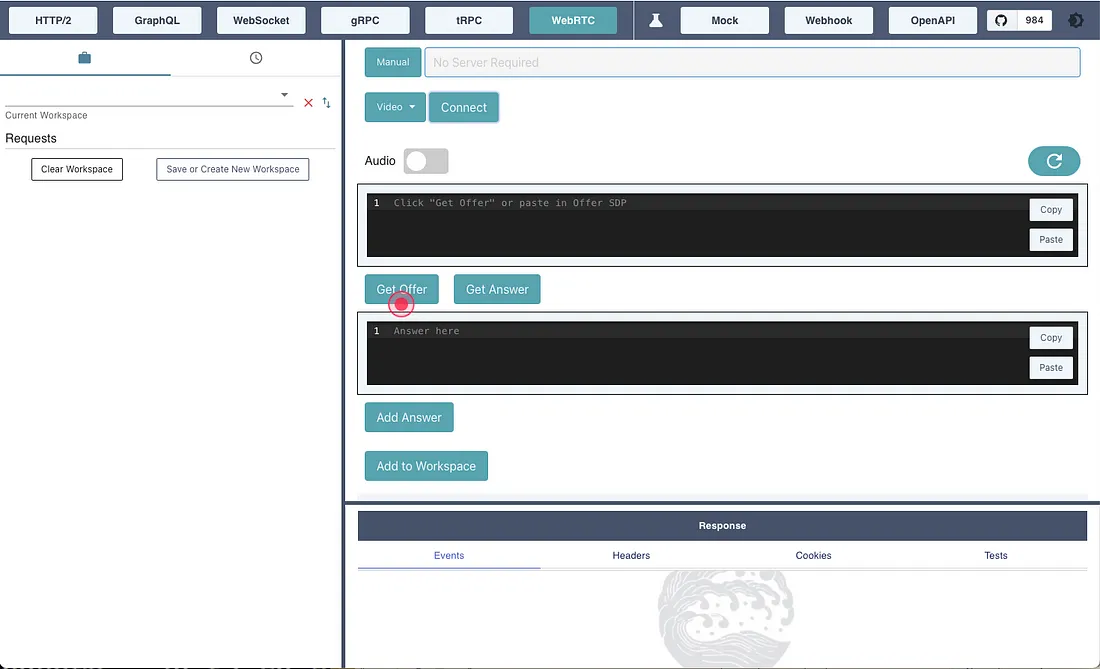Click the No Server Required input field
This screenshot has width=1100, height=669.
click(x=752, y=62)
